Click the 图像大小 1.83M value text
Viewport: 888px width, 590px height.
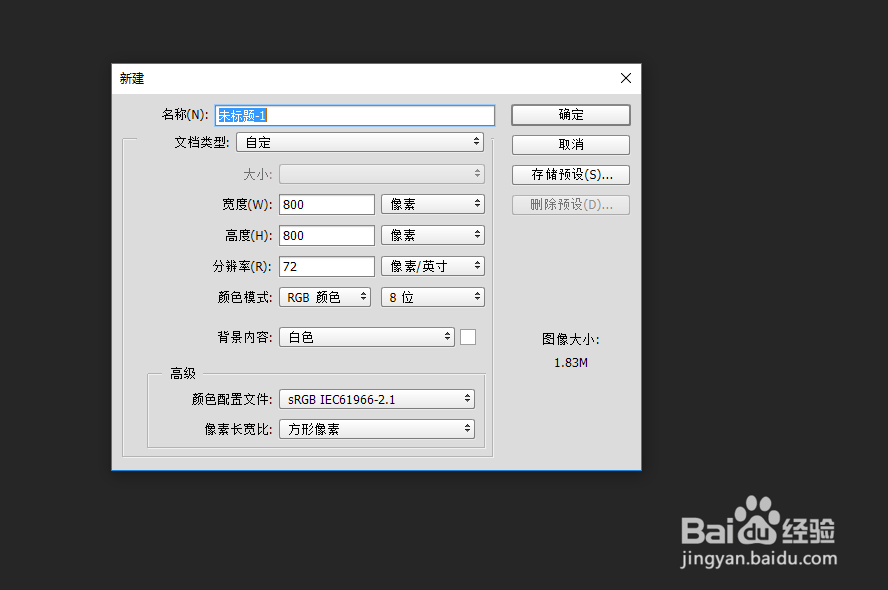click(571, 363)
